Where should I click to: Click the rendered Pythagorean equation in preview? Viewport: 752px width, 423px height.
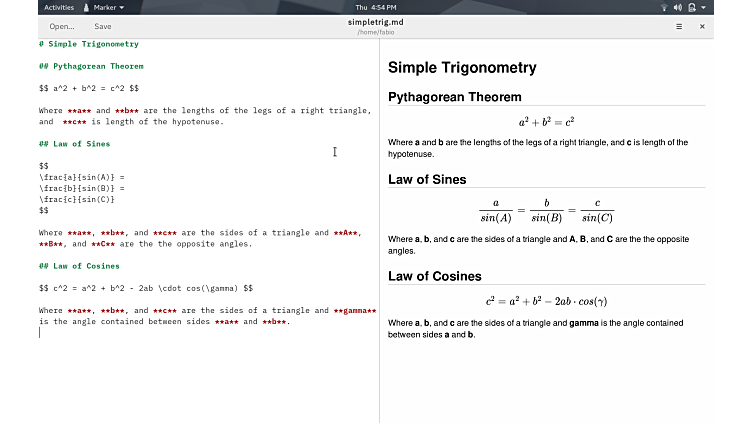click(546, 122)
